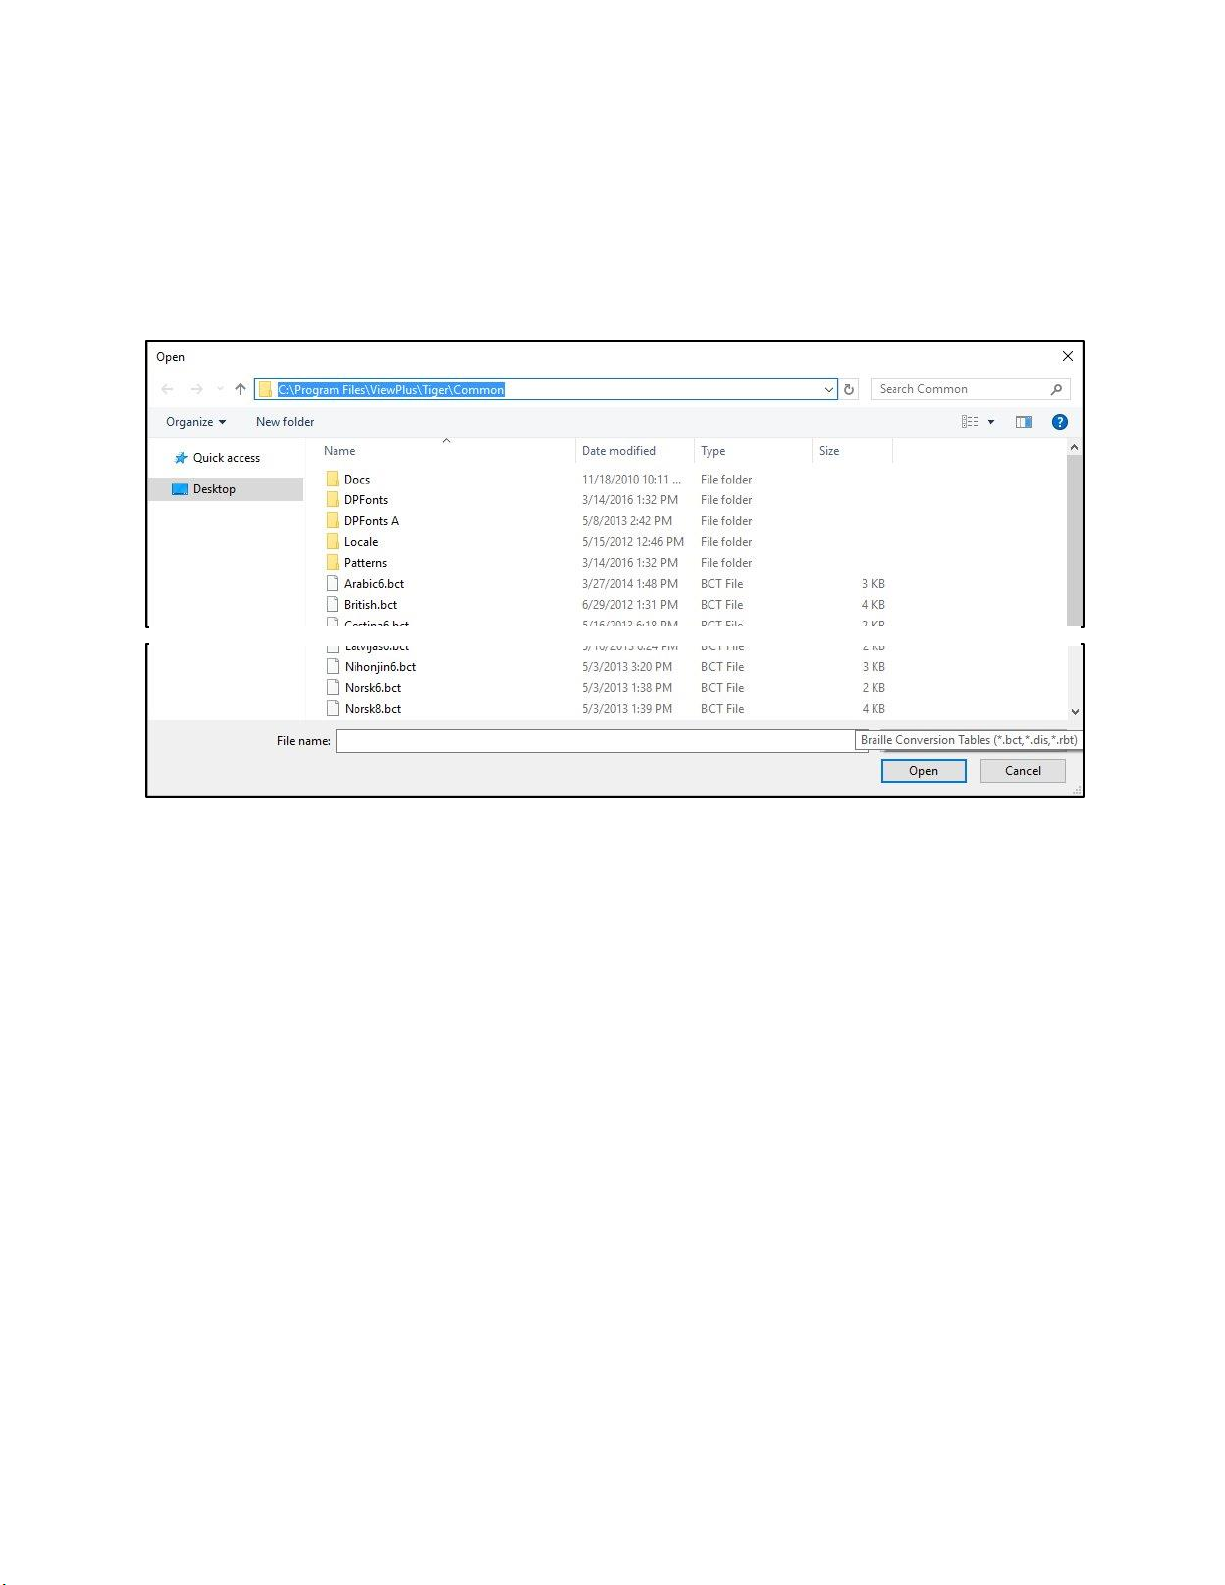Screen dimensions: 1225x1585
Task: Expand the address bar history dropdown
Action: [x=829, y=390]
